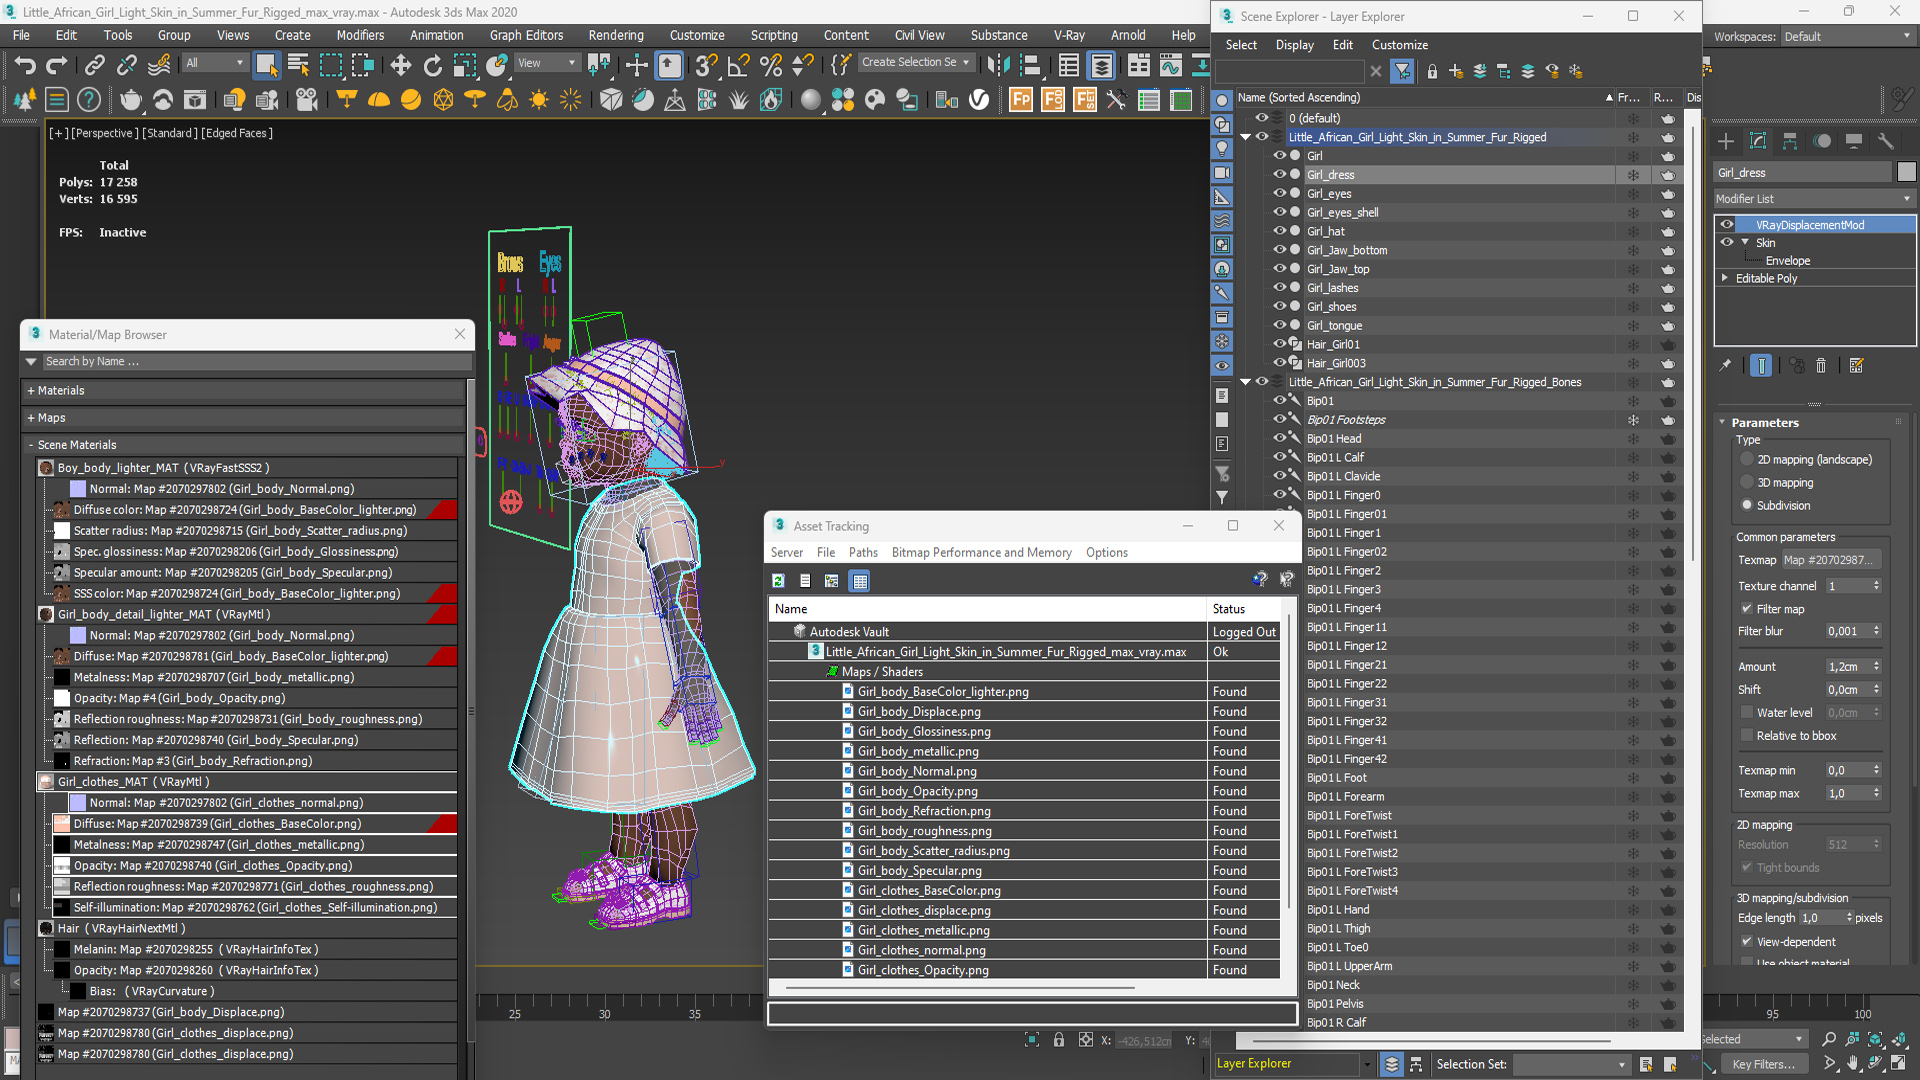Click the V-Ray sphere light icon
This screenshot has height=1080, width=1920.
[411, 100]
